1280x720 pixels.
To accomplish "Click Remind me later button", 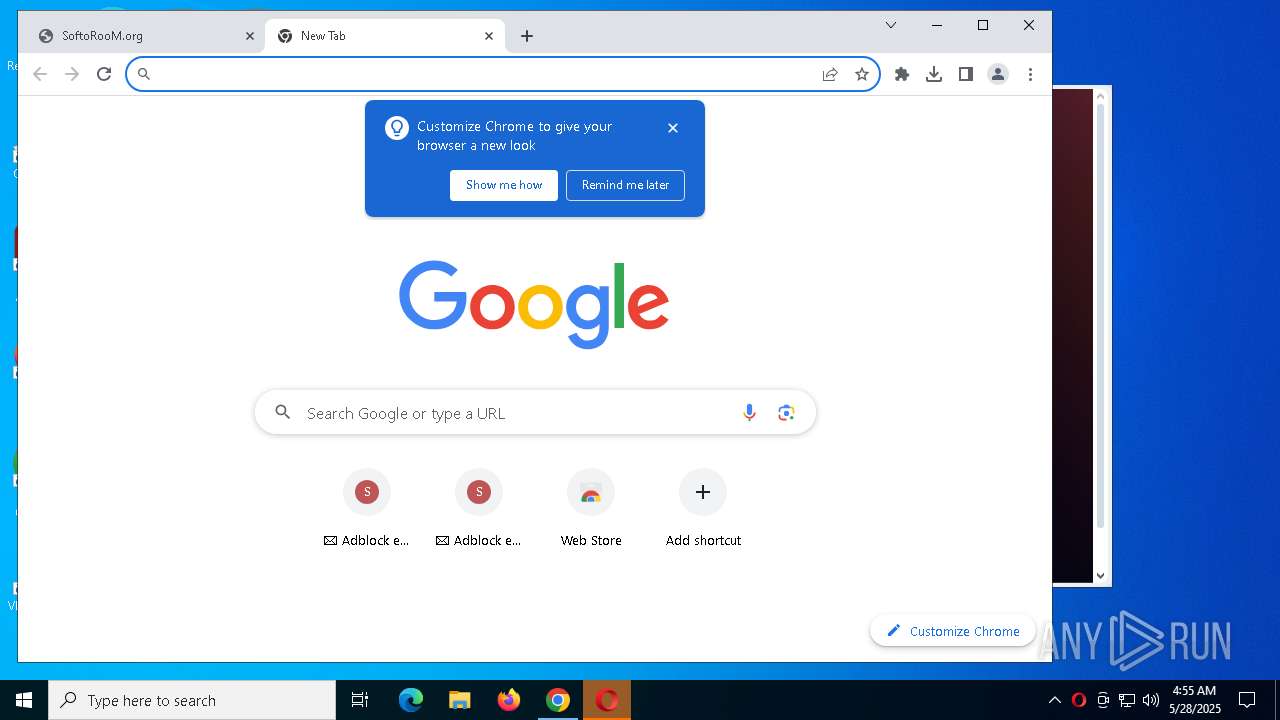I will (x=625, y=185).
